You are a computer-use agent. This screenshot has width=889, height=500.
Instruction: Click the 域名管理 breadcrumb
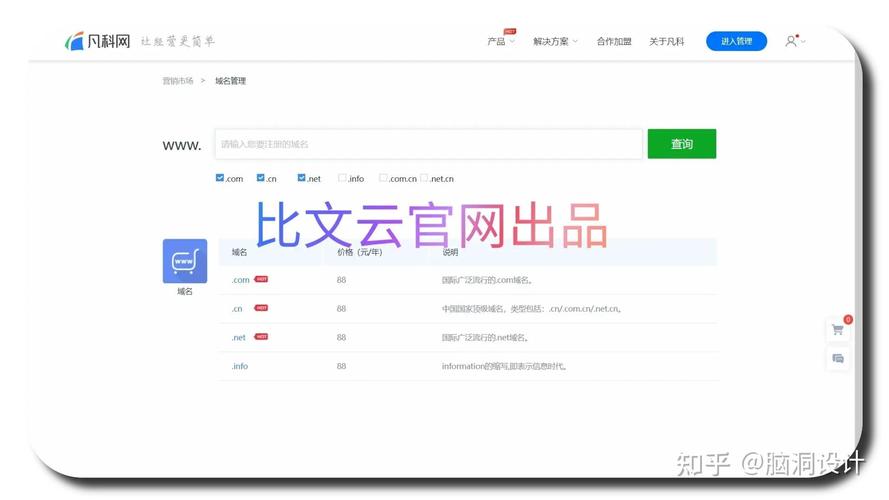(230, 81)
